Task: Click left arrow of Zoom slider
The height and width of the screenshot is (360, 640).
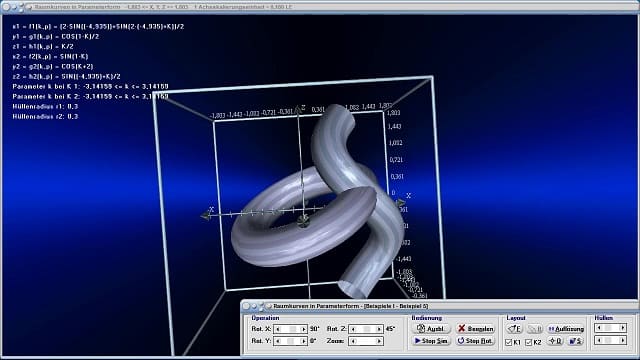Action: pos(353,341)
